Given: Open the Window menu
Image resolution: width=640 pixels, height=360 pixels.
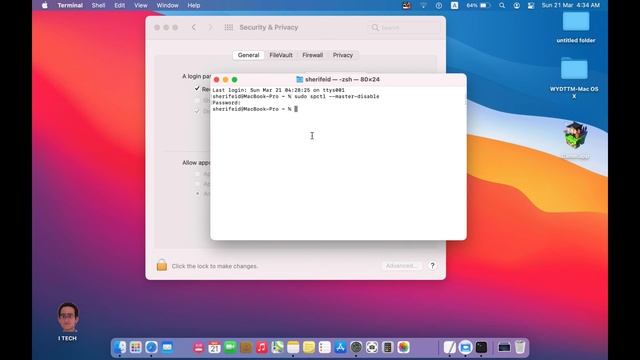Looking at the screenshot, I should click(167, 5).
